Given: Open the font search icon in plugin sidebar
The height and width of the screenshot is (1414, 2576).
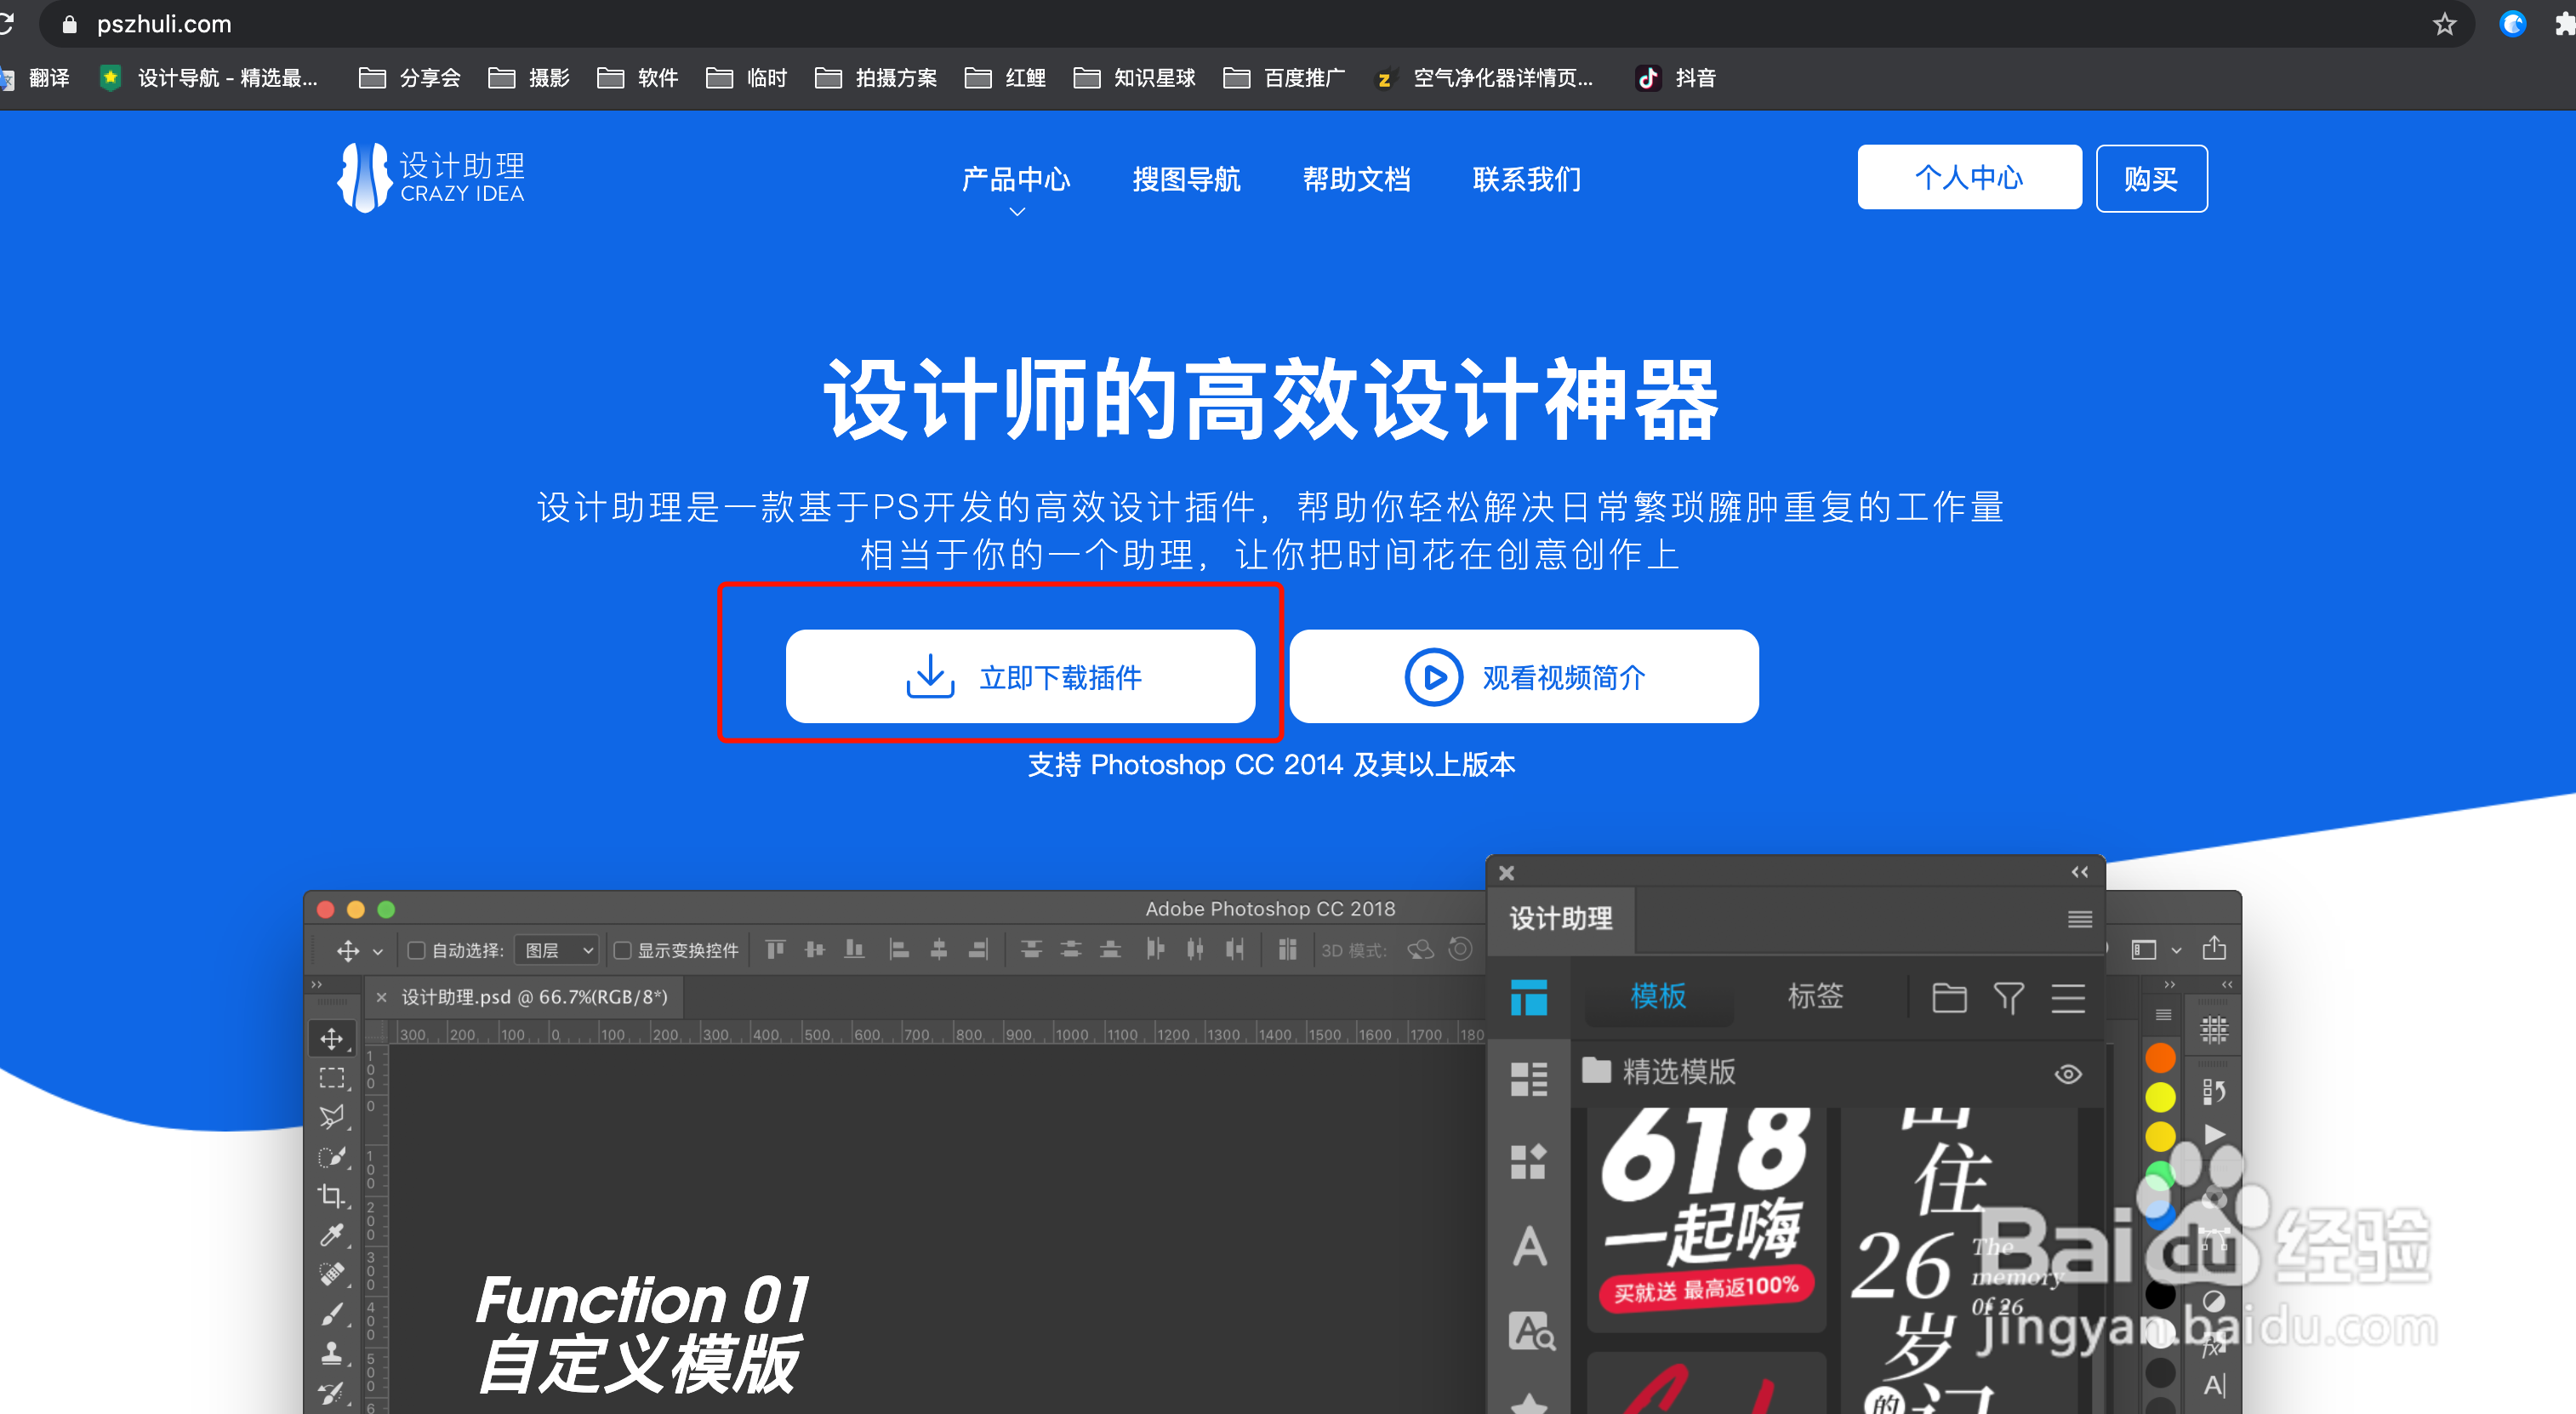Looking at the screenshot, I should (1531, 1331).
